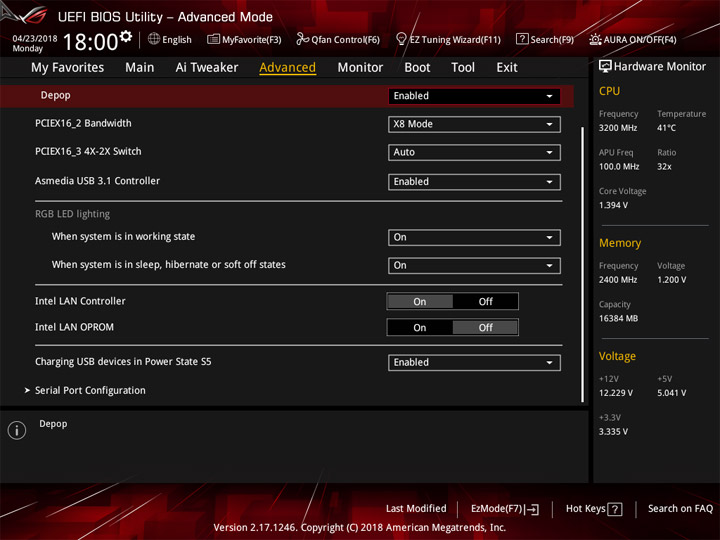Click the AURA ON/OFF light icon

595,39
